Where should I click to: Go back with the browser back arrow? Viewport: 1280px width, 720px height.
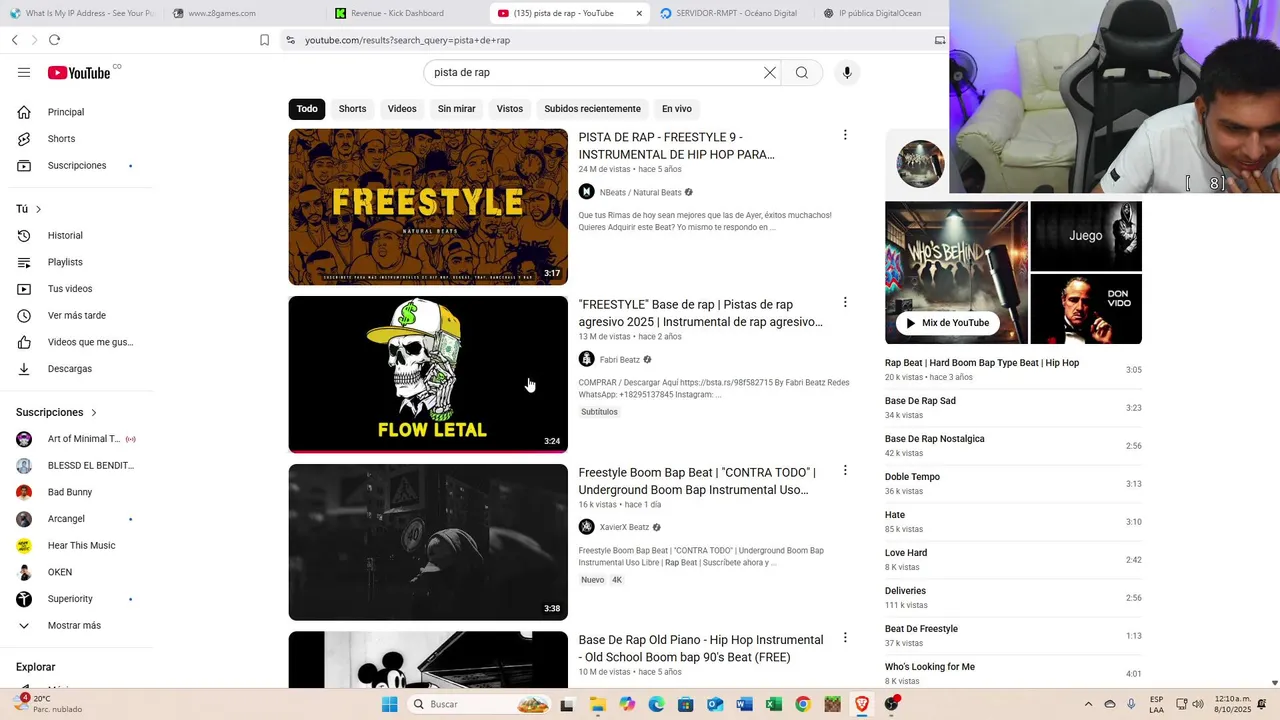(x=15, y=40)
